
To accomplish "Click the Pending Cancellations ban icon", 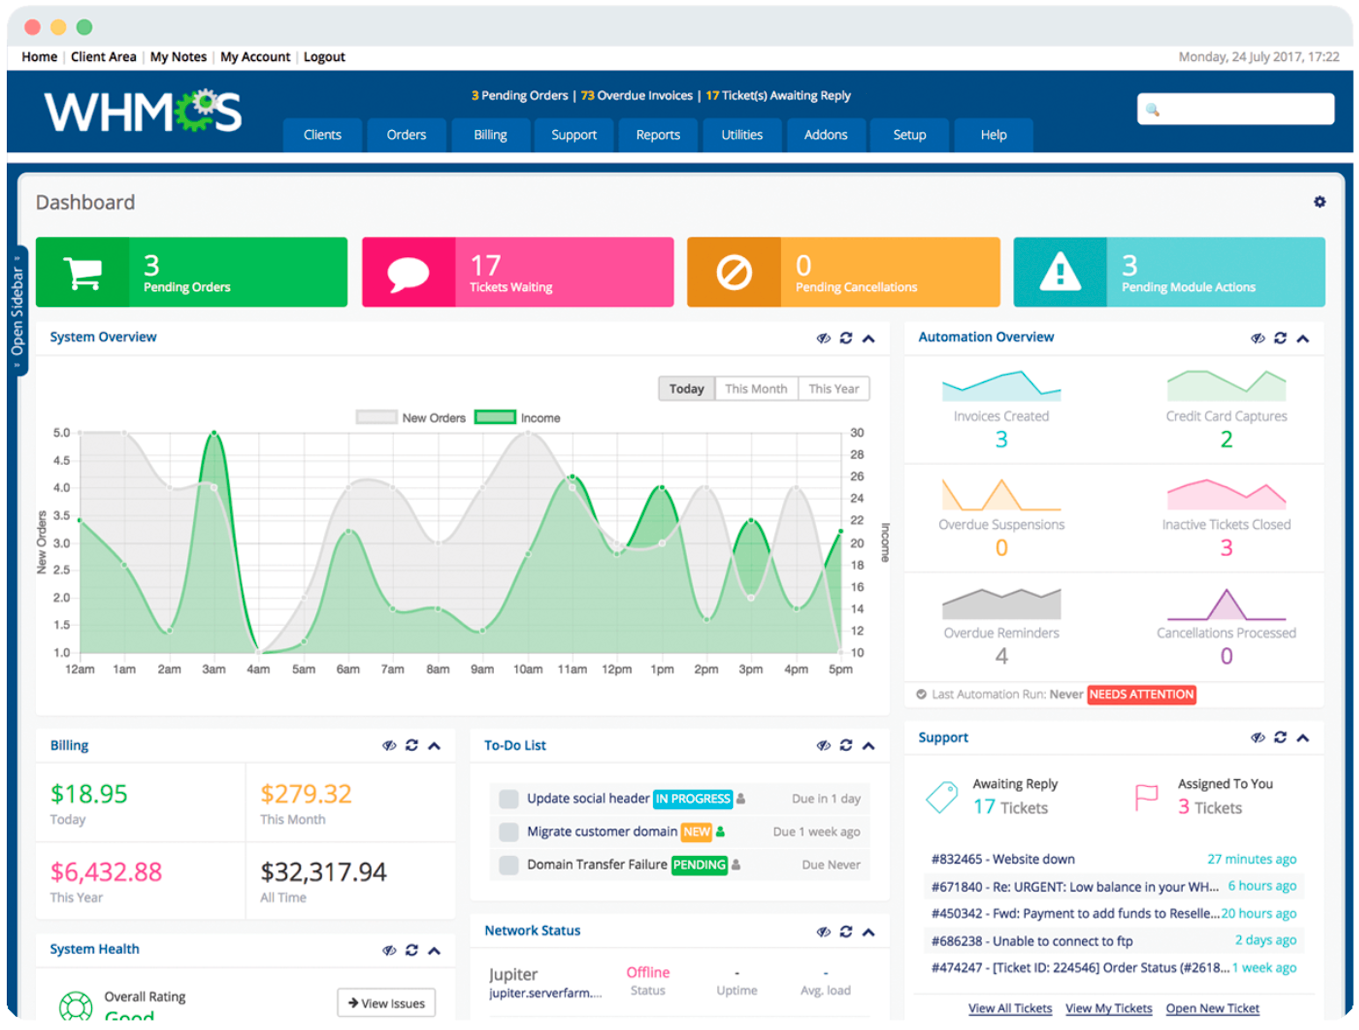I will pos(734,272).
